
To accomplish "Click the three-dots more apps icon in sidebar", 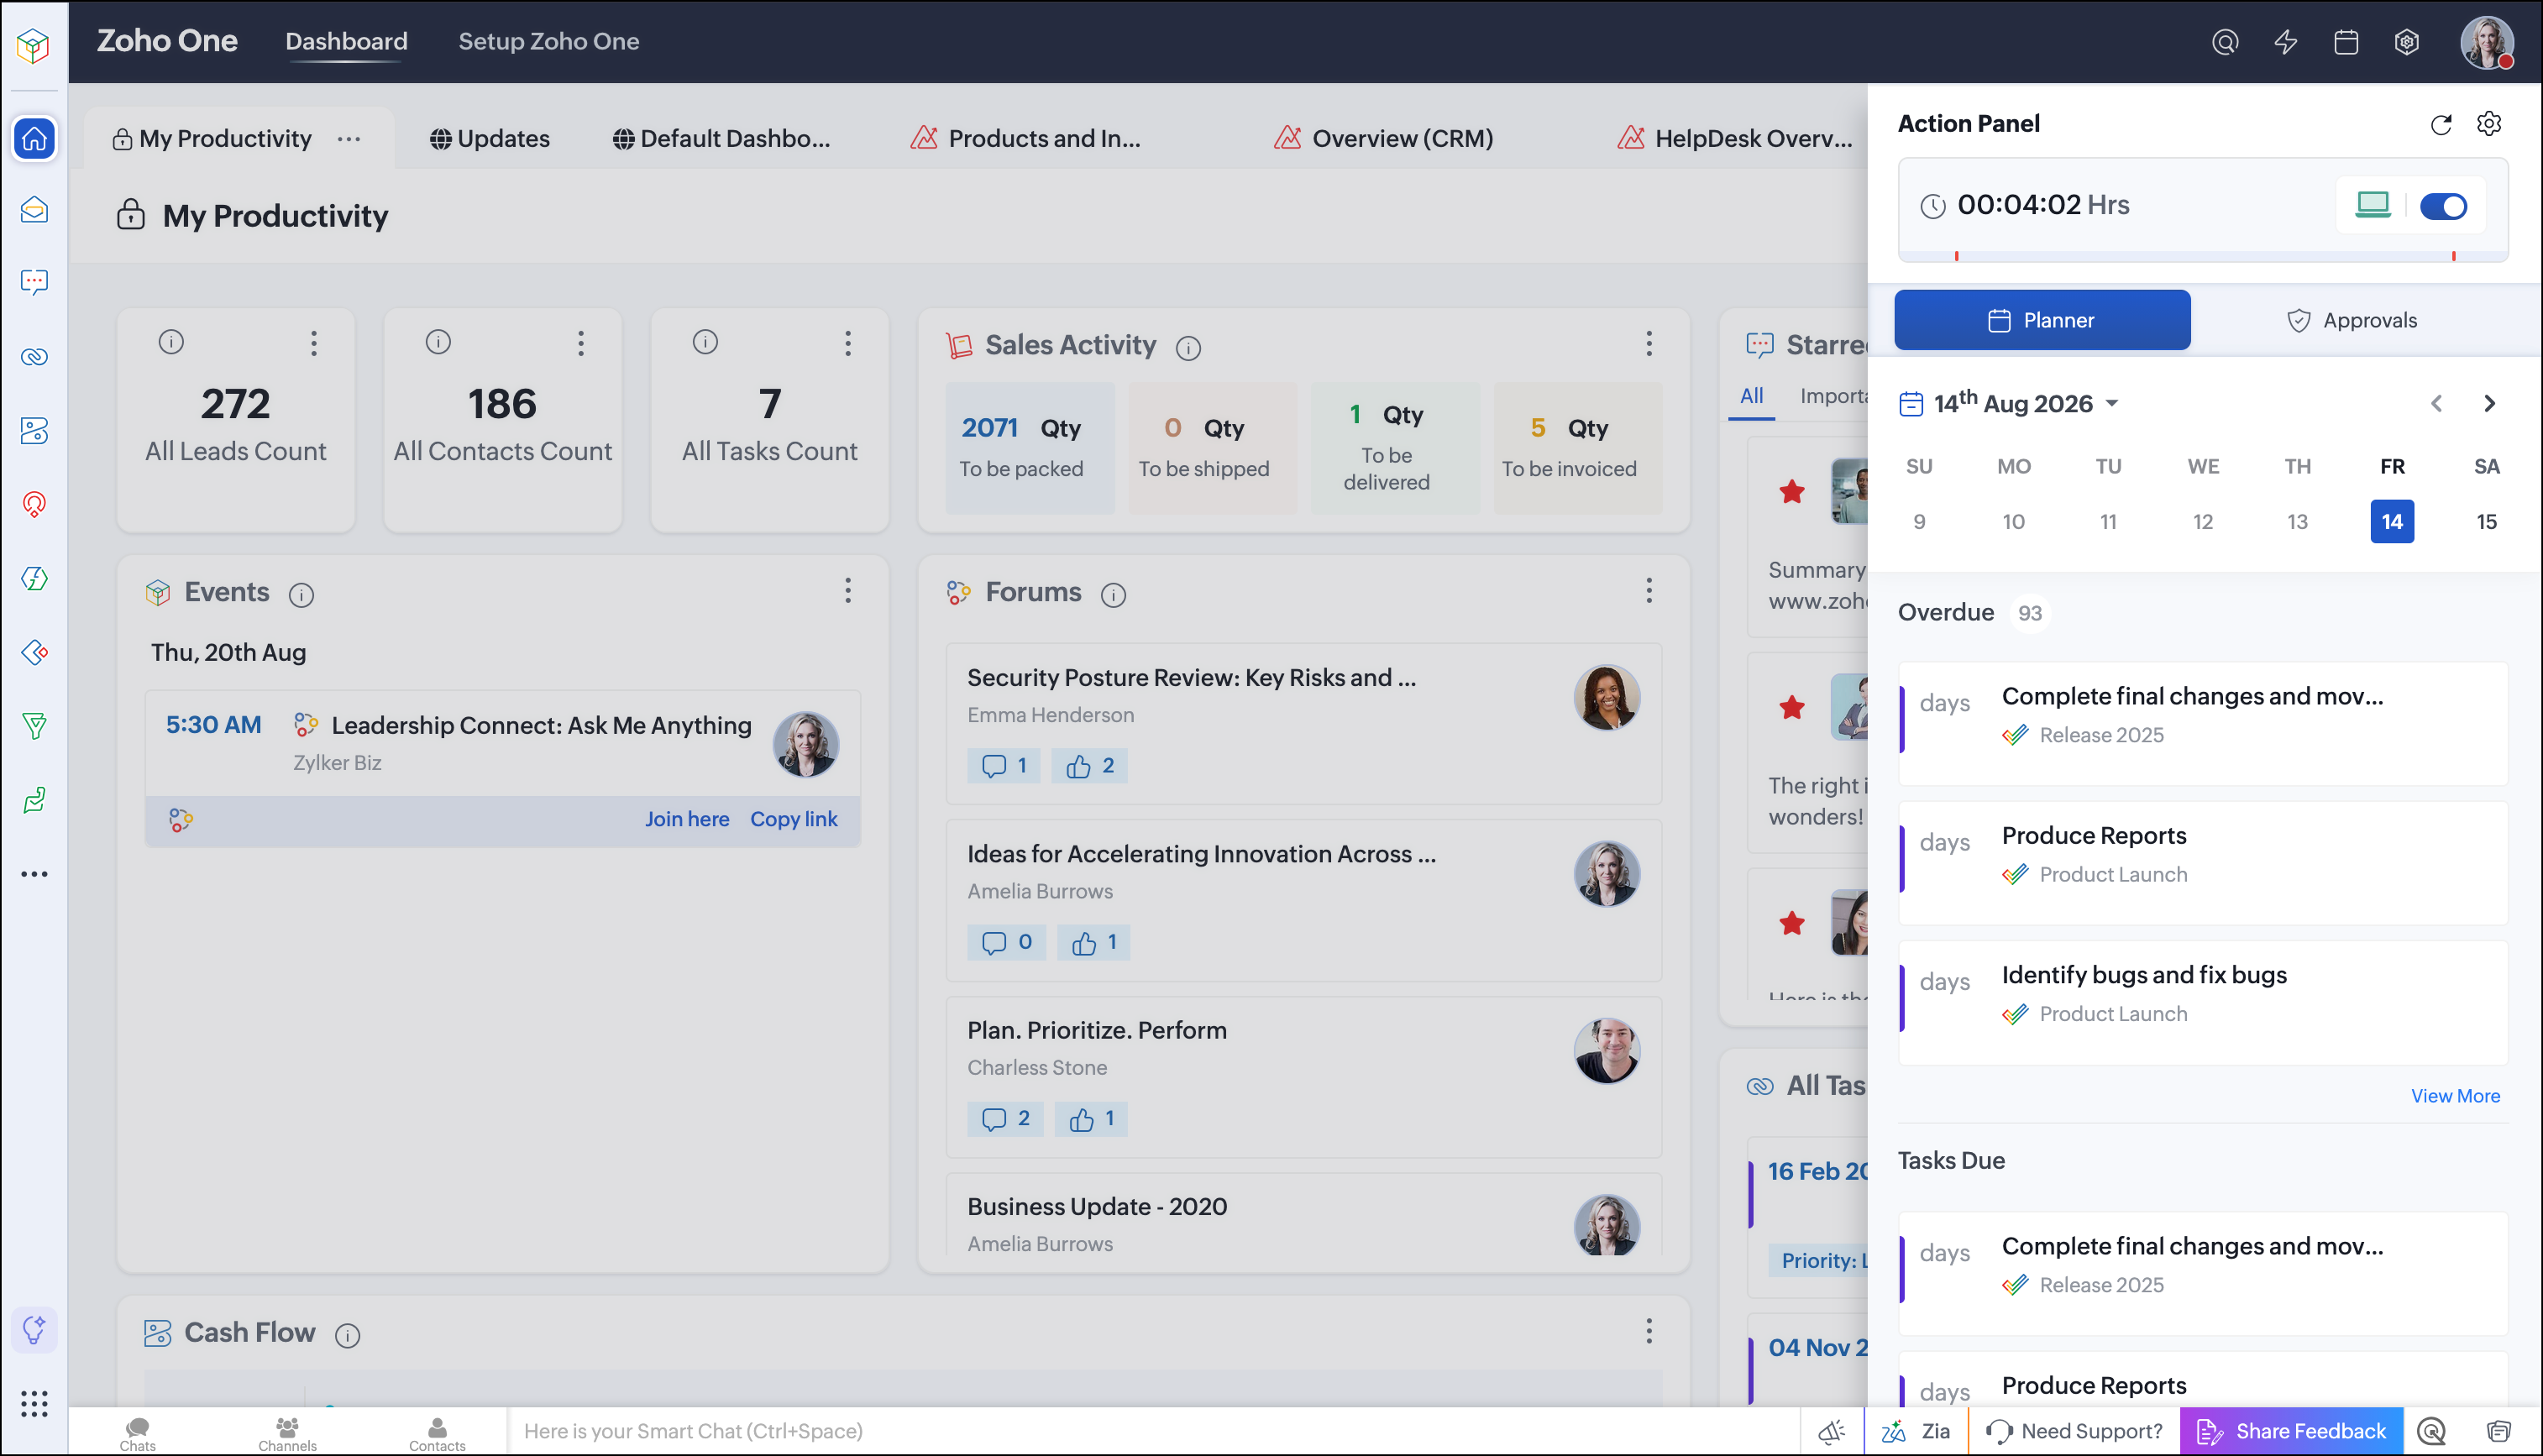I will [35, 874].
